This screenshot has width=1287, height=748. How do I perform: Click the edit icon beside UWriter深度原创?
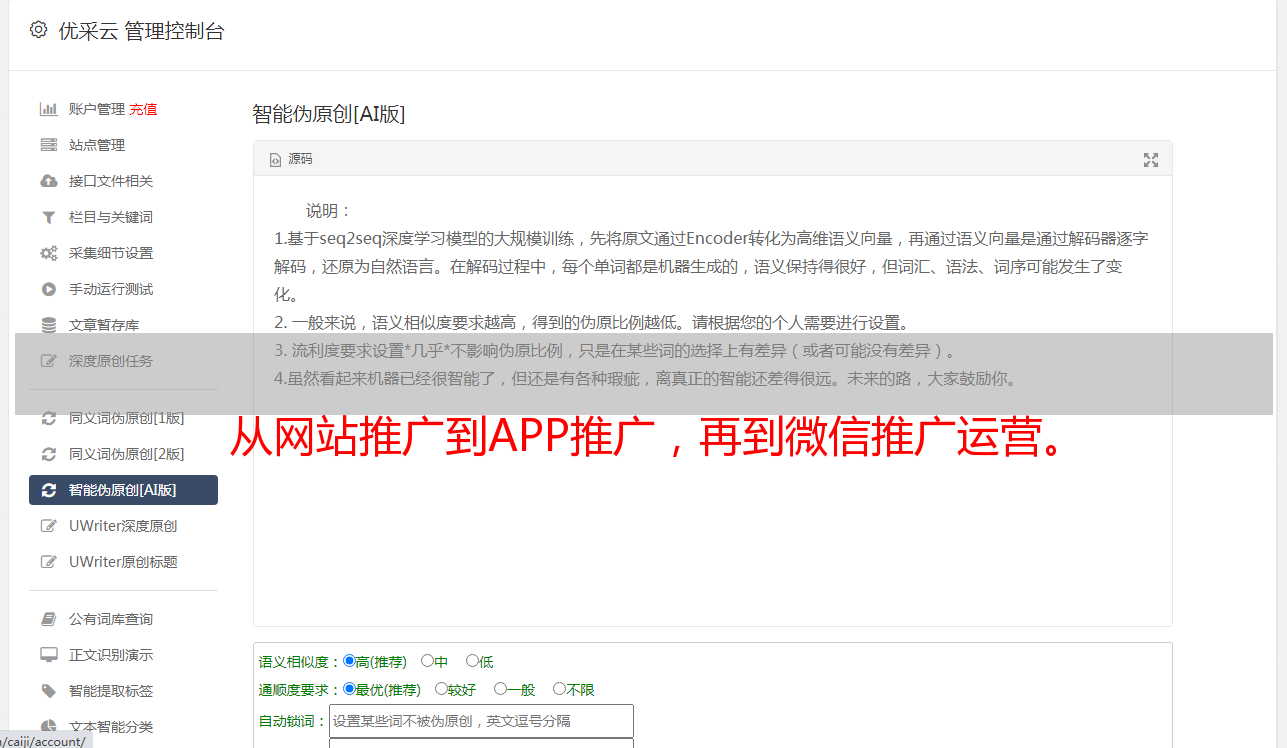point(48,526)
